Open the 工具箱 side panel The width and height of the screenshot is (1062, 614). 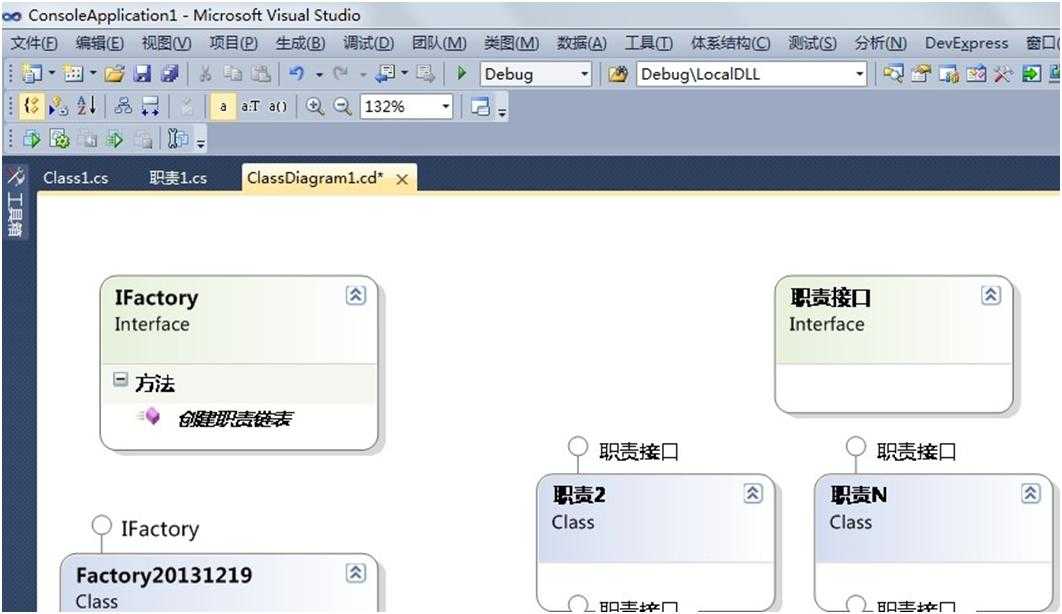click(16, 203)
